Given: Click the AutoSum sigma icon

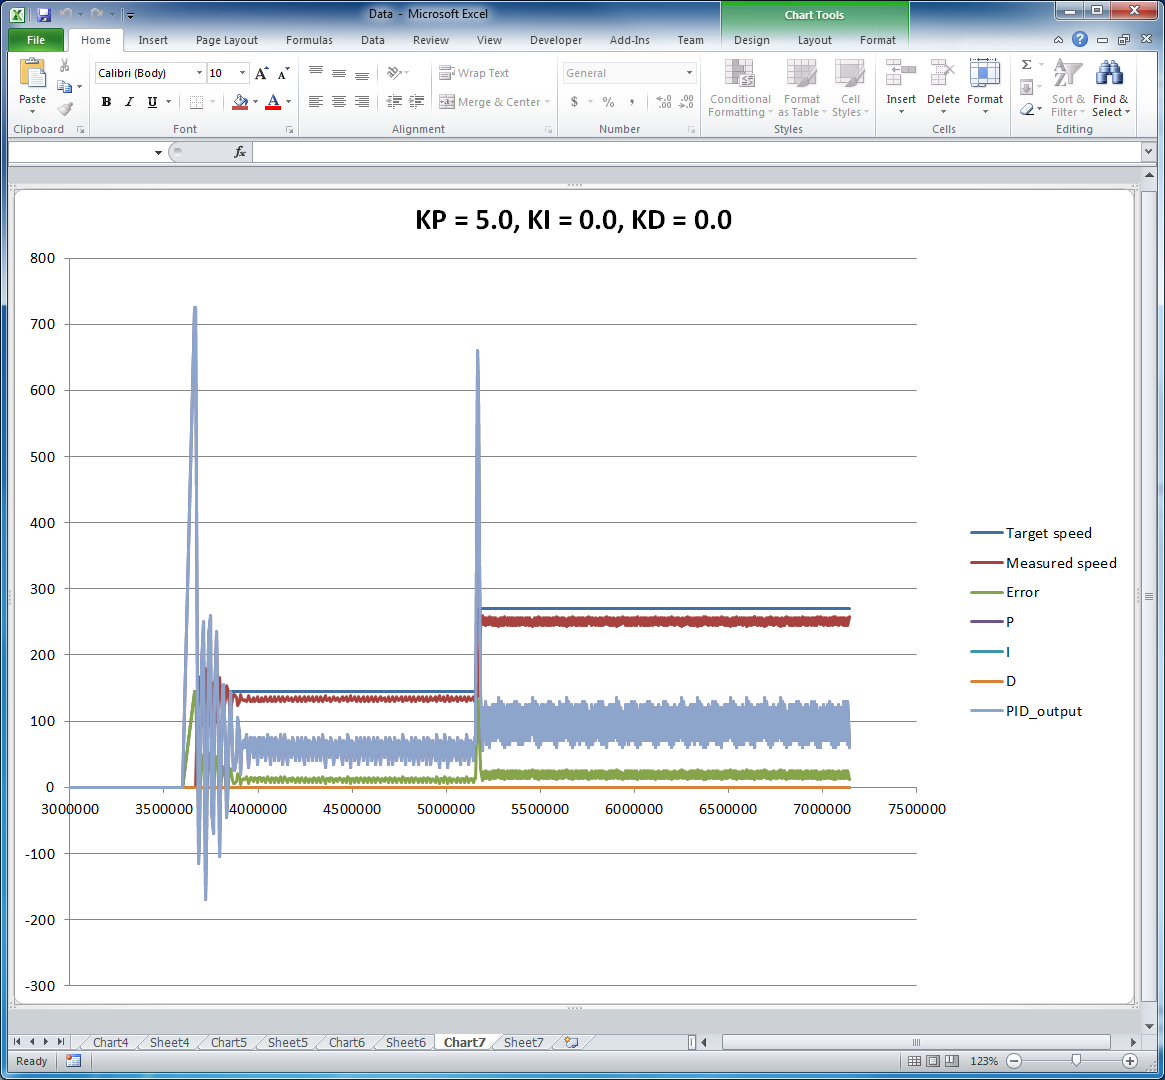Looking at the screenshot, I should (x=1027, y=65).
